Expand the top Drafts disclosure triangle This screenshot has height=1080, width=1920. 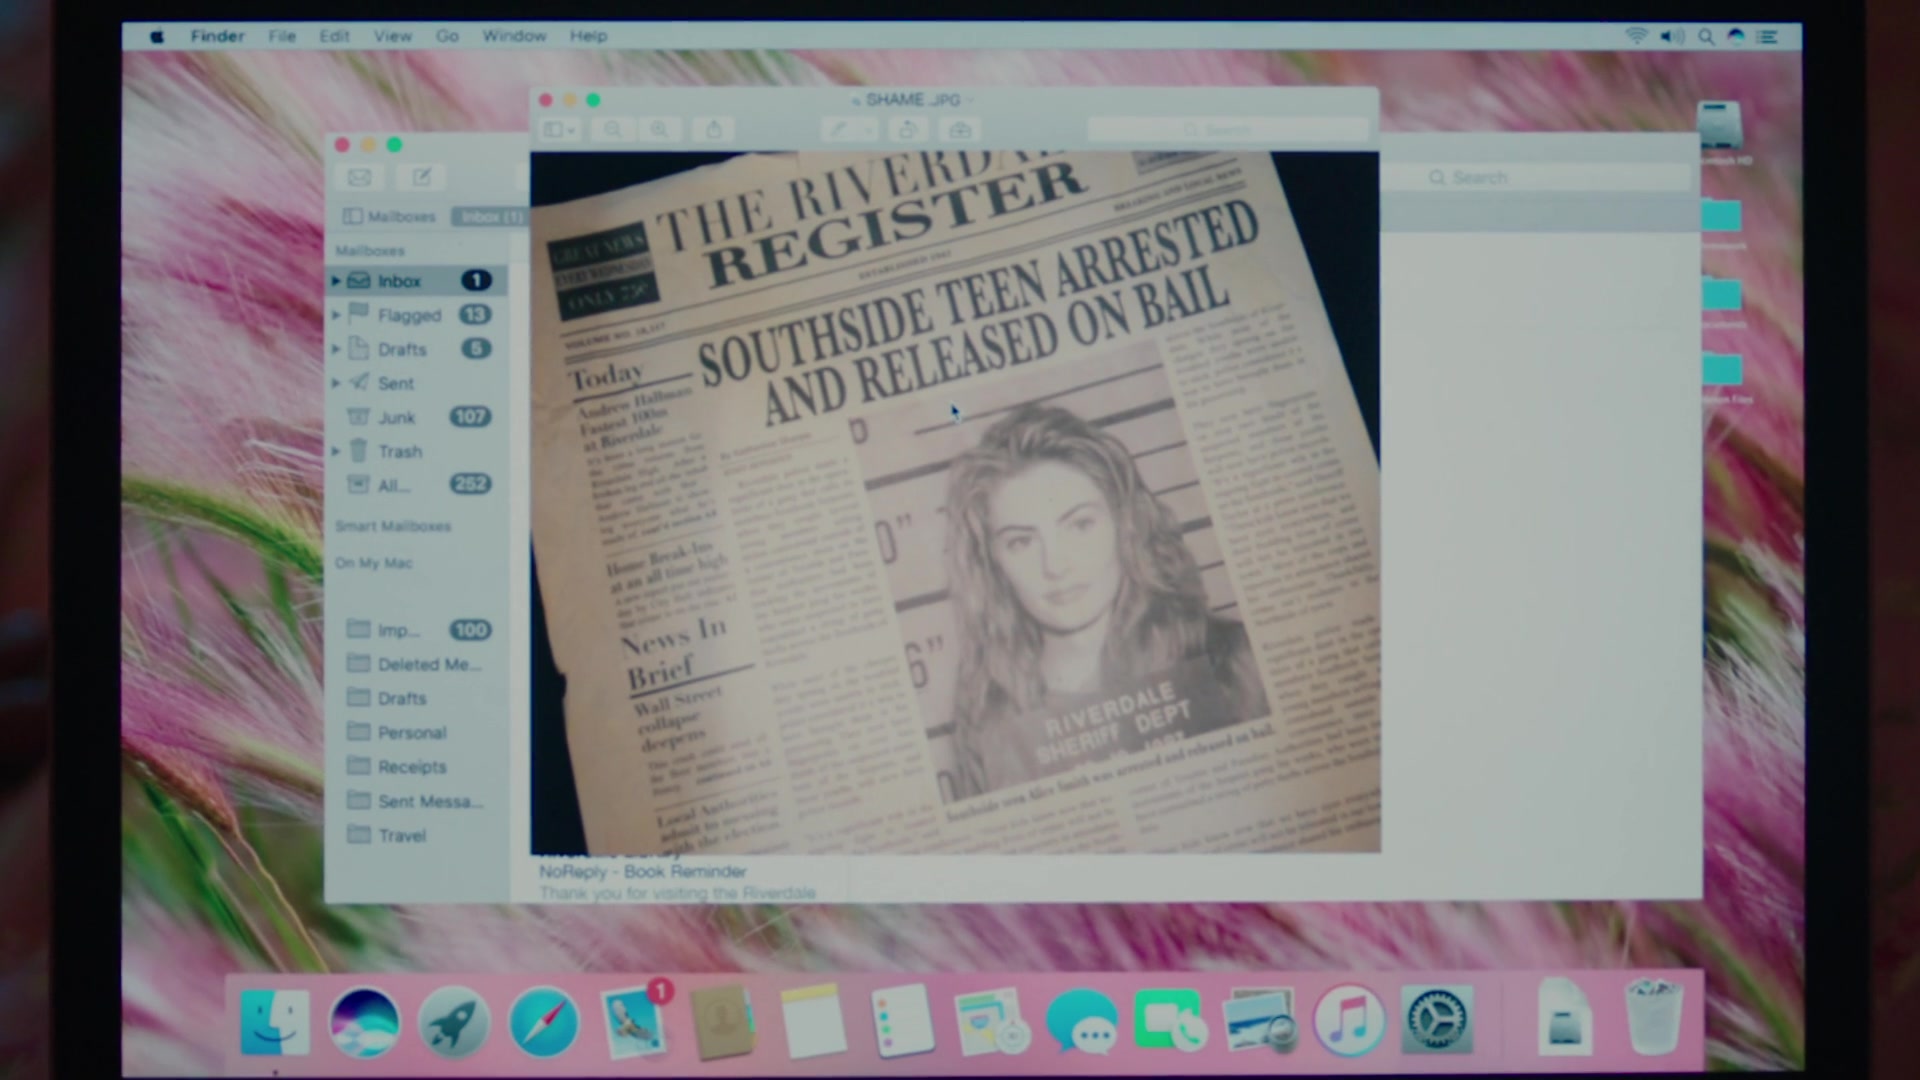(x=336, y=349)
